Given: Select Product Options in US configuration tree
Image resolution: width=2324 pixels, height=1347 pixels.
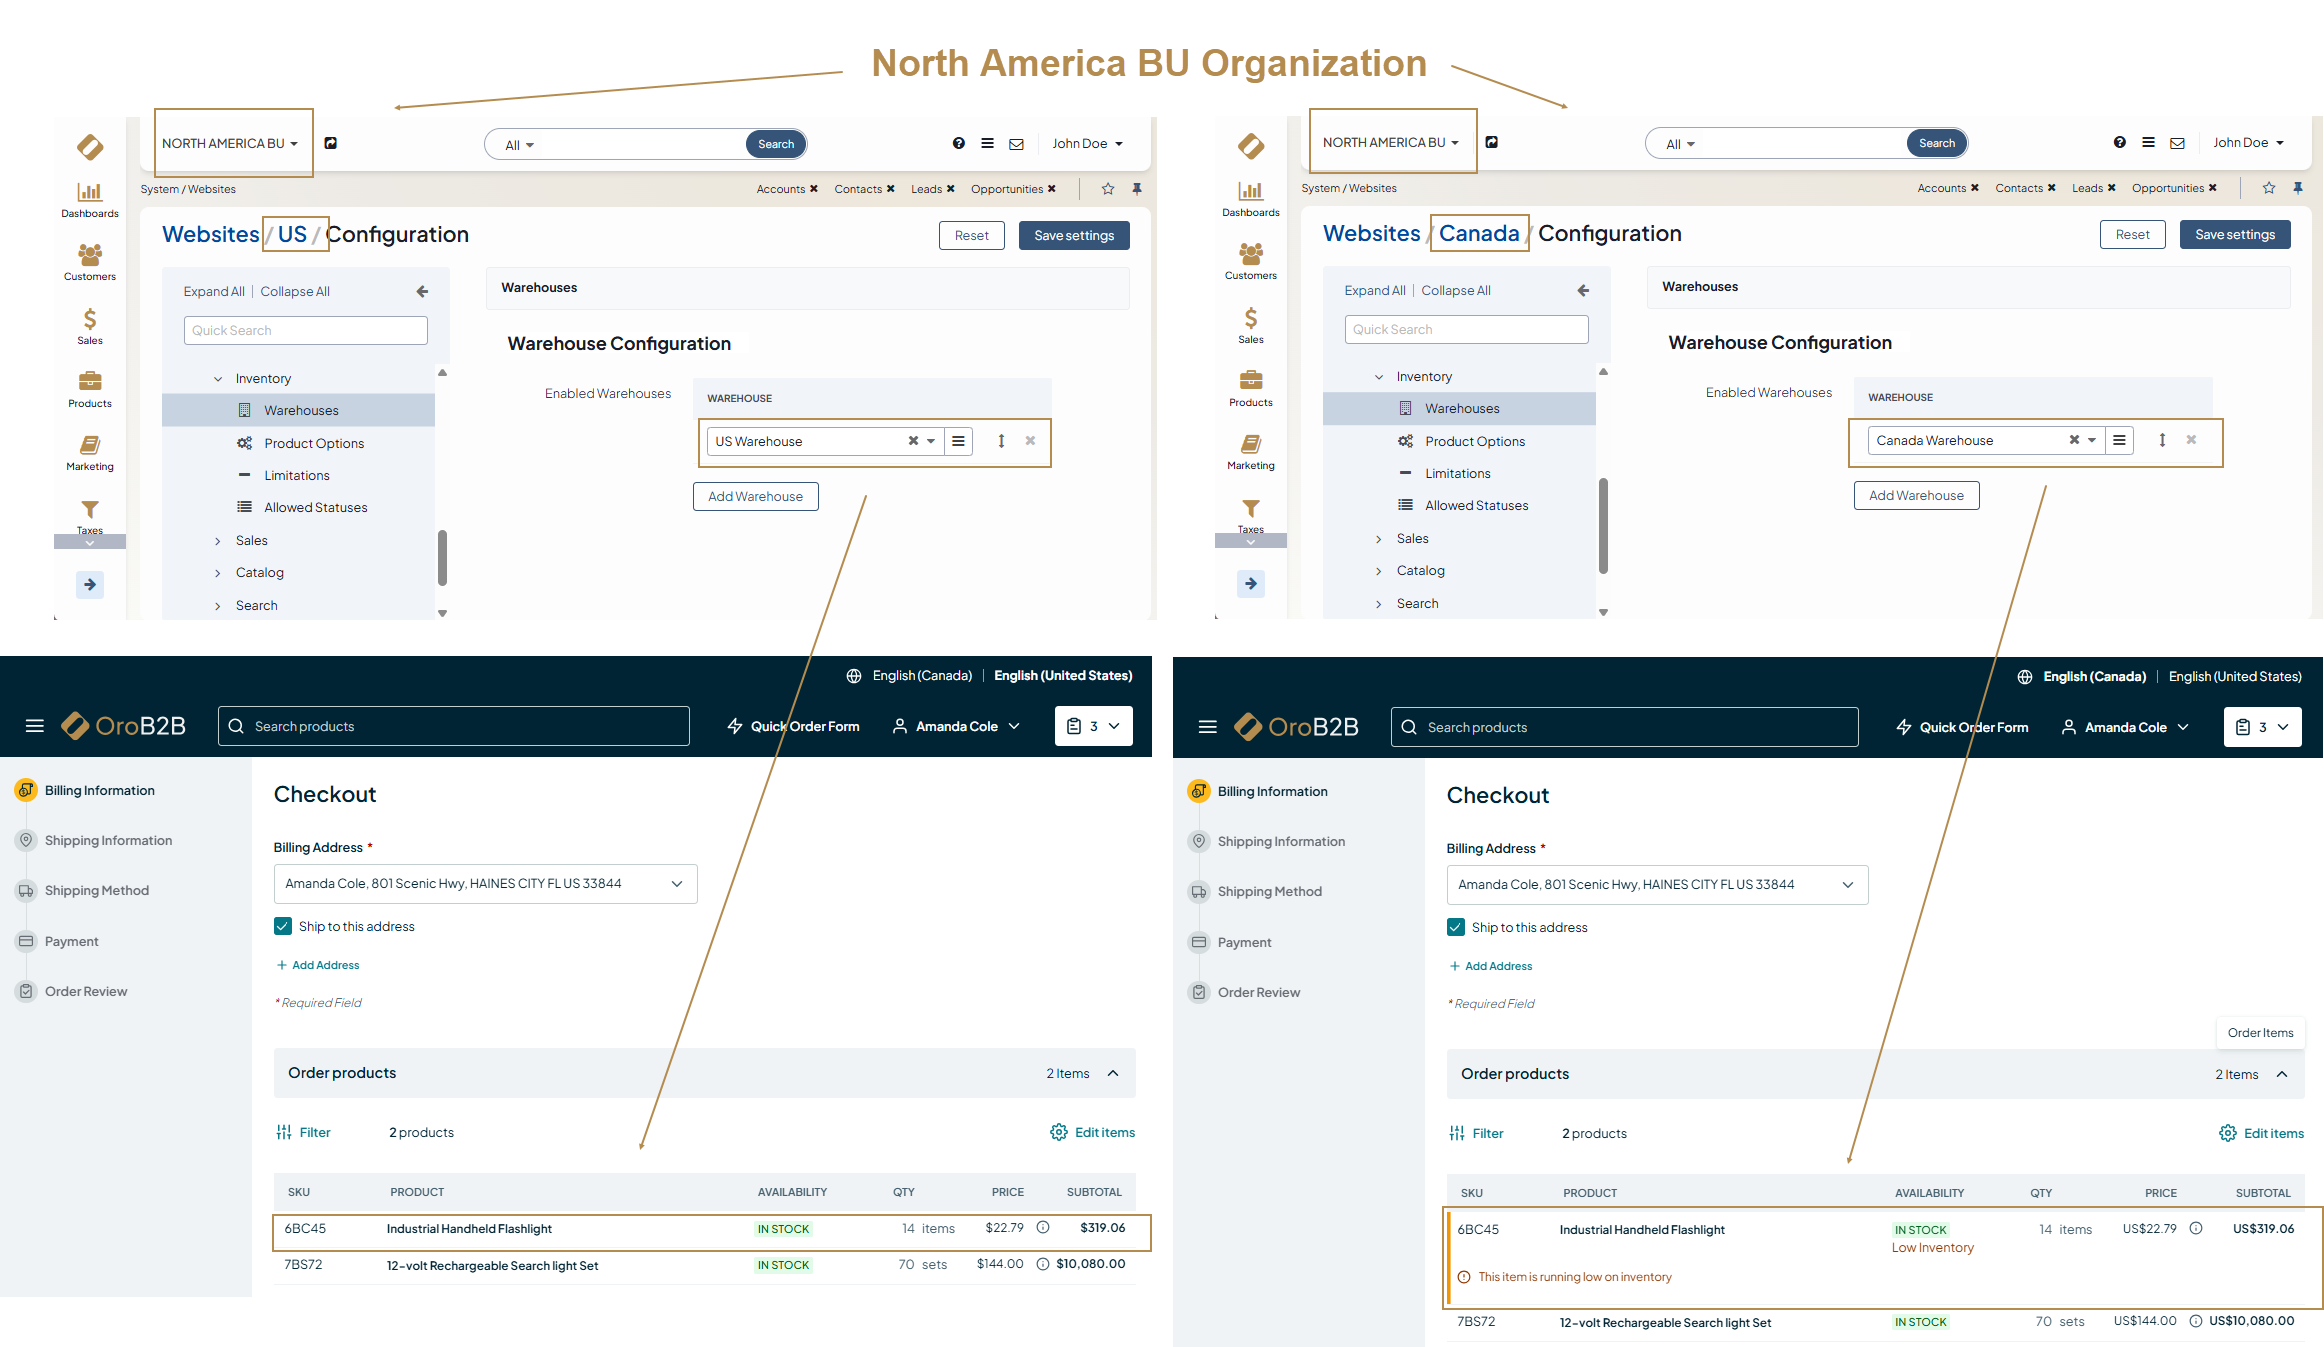Looking at the screenshot, I should (313, 443).
